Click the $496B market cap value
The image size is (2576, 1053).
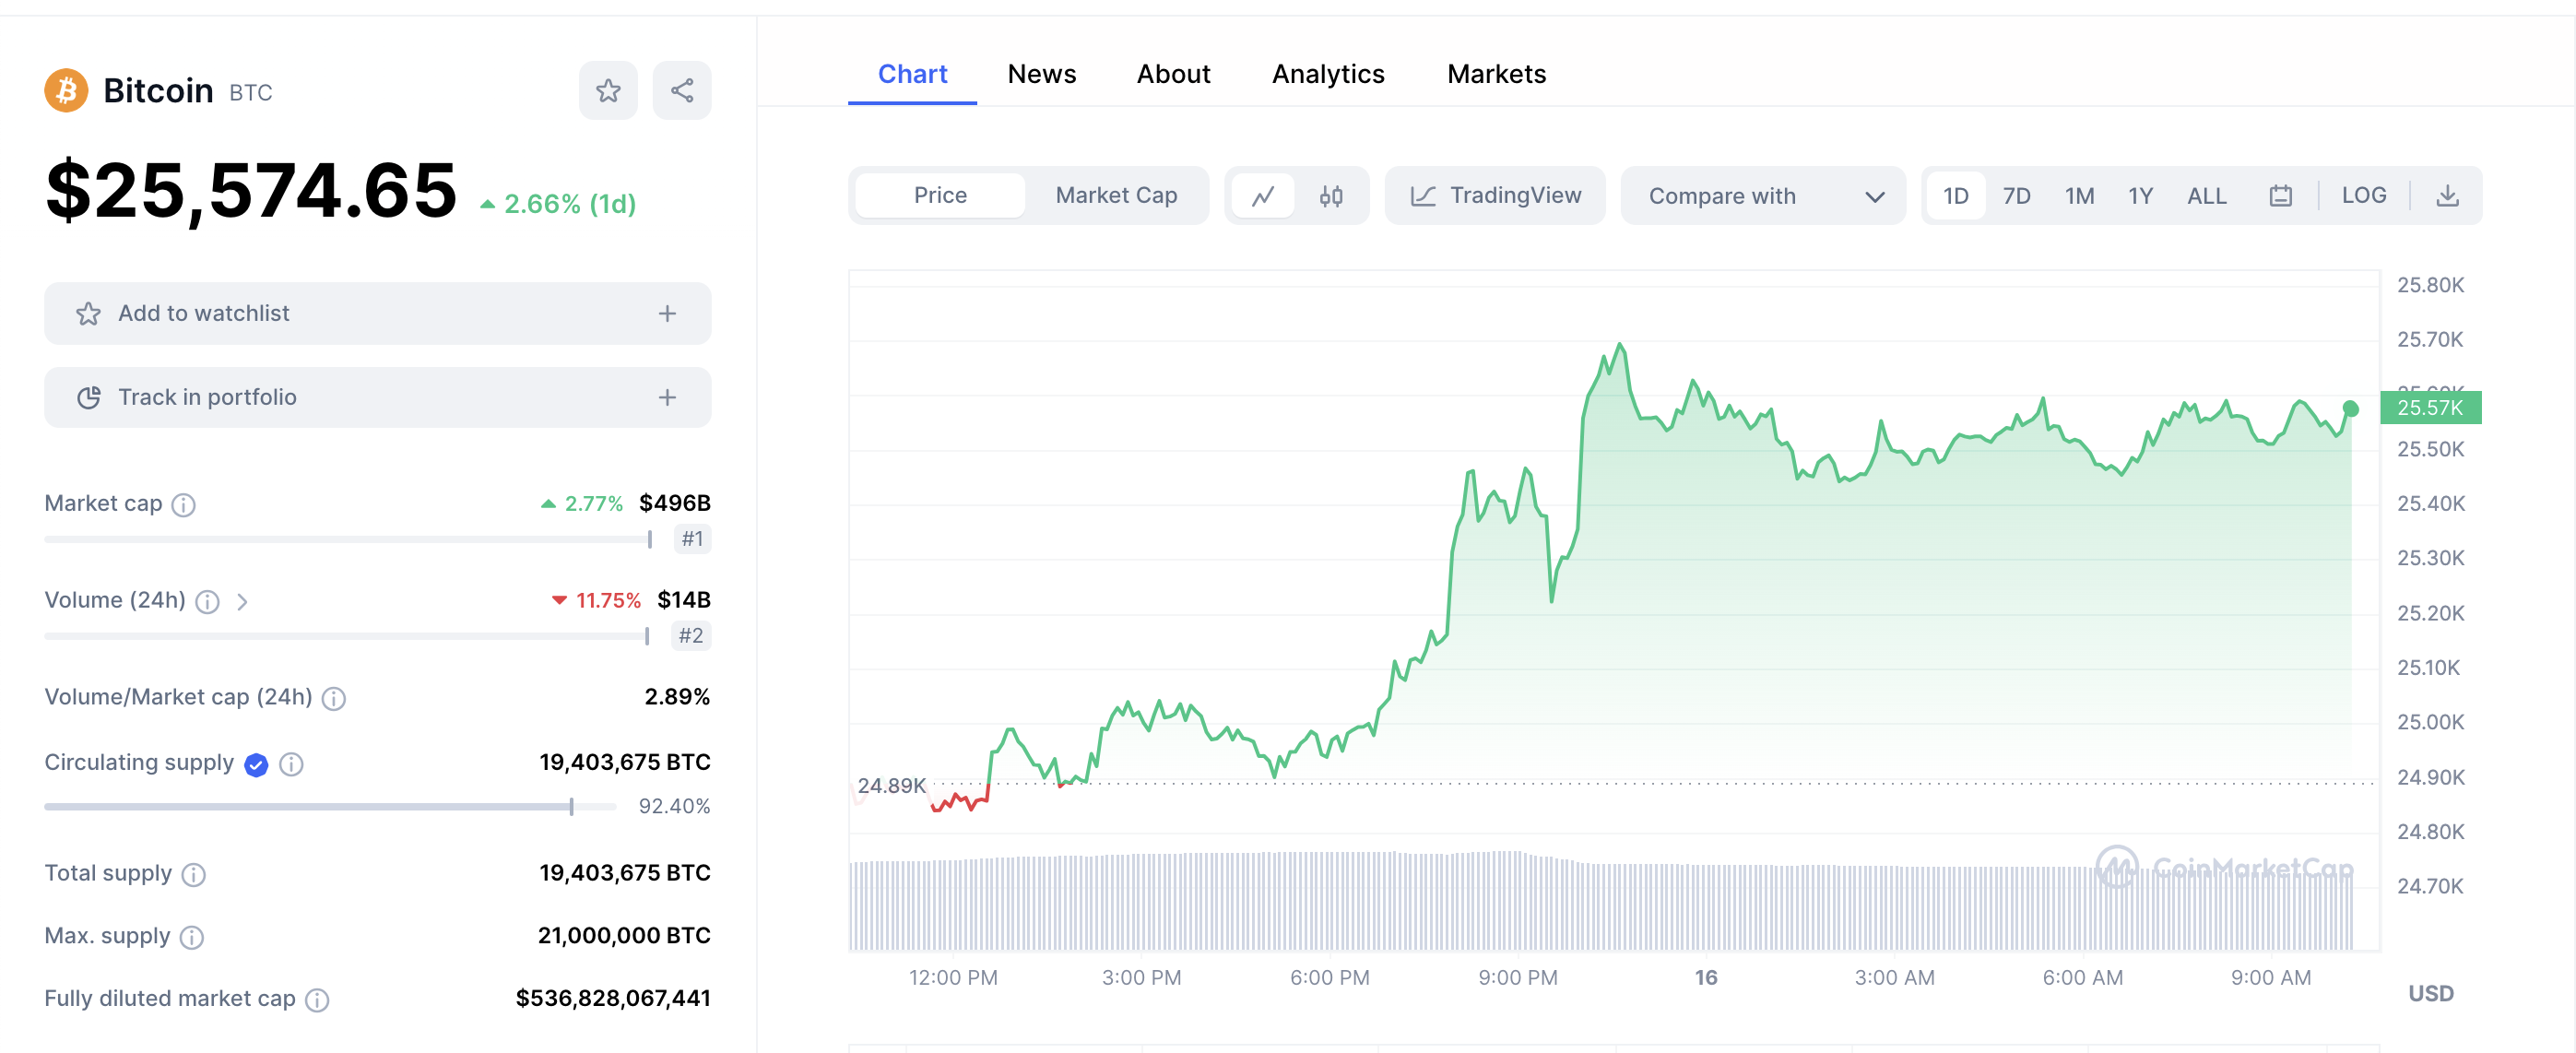click(675, 504)
